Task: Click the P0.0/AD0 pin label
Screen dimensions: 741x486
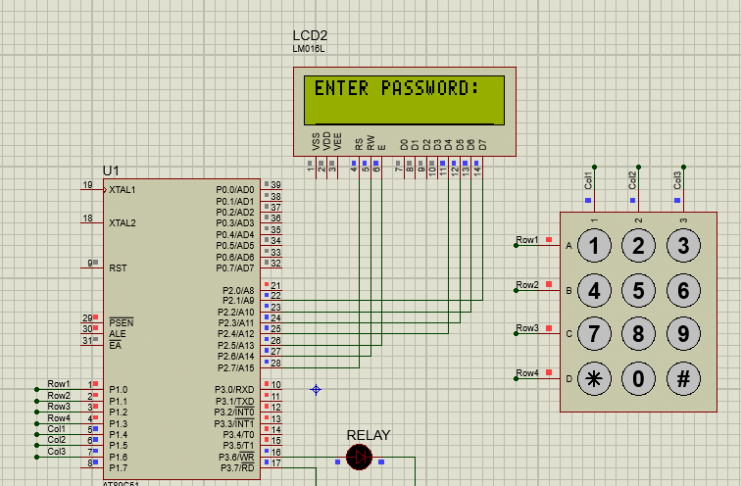Action: point(235,190)
